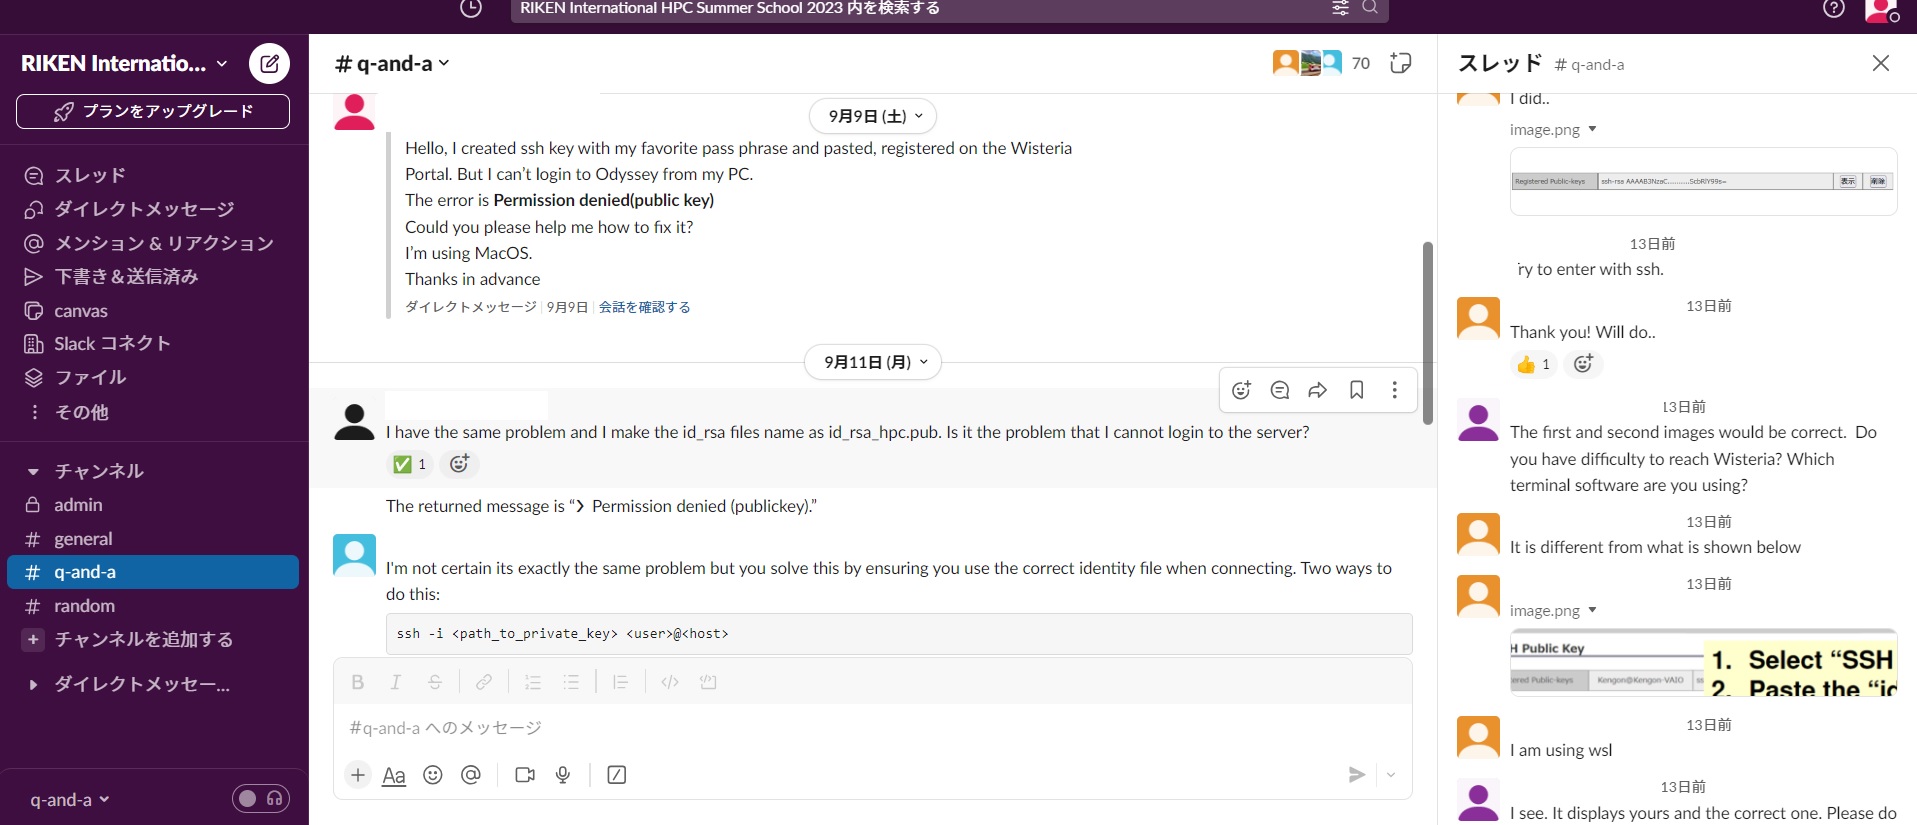Insert a link in composer
The height and width of the screenshot is (825, 1917).
[x=484, y=682]
